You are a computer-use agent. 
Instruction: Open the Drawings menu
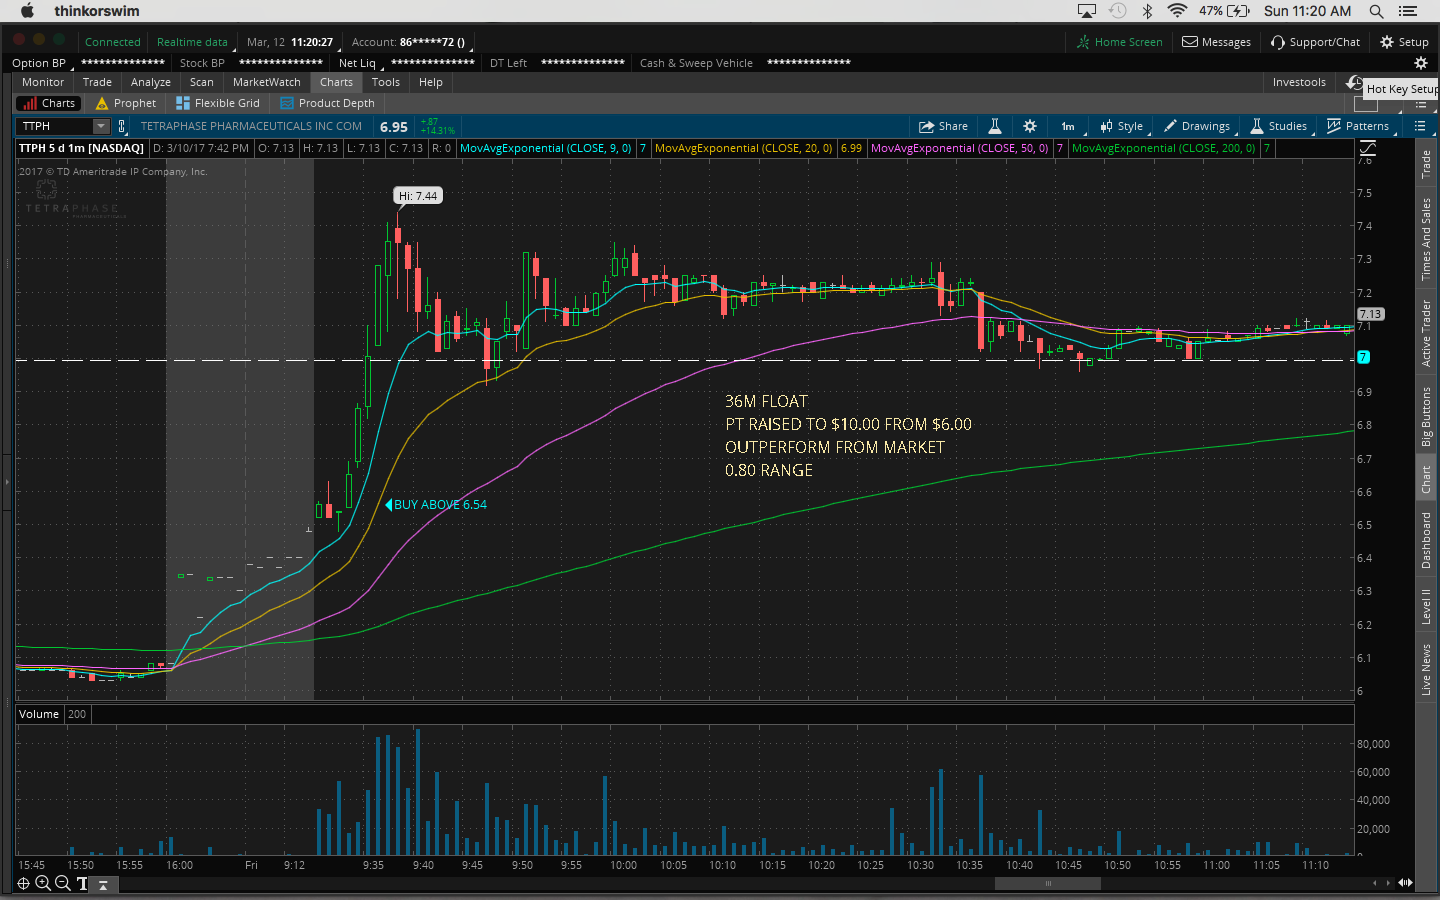(1197, 126)
